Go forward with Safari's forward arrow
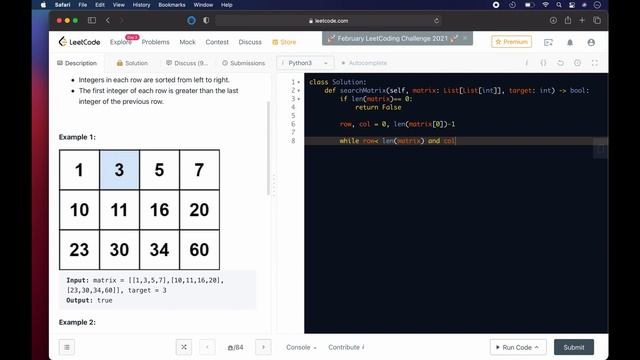Viewport: 640px width, 360px height. (x=121, y=20)
